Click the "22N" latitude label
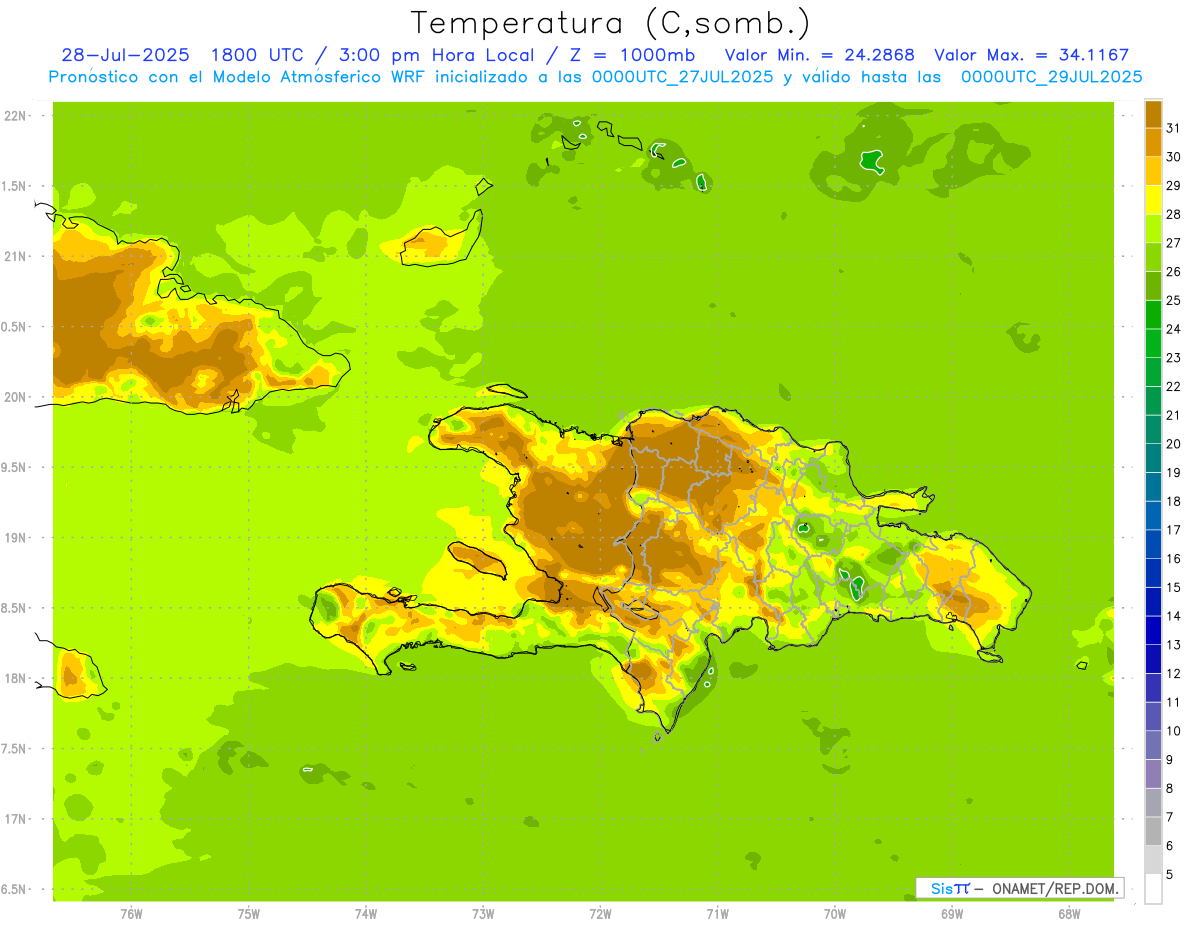This screenshot has height=927, width=1200. 15,116
